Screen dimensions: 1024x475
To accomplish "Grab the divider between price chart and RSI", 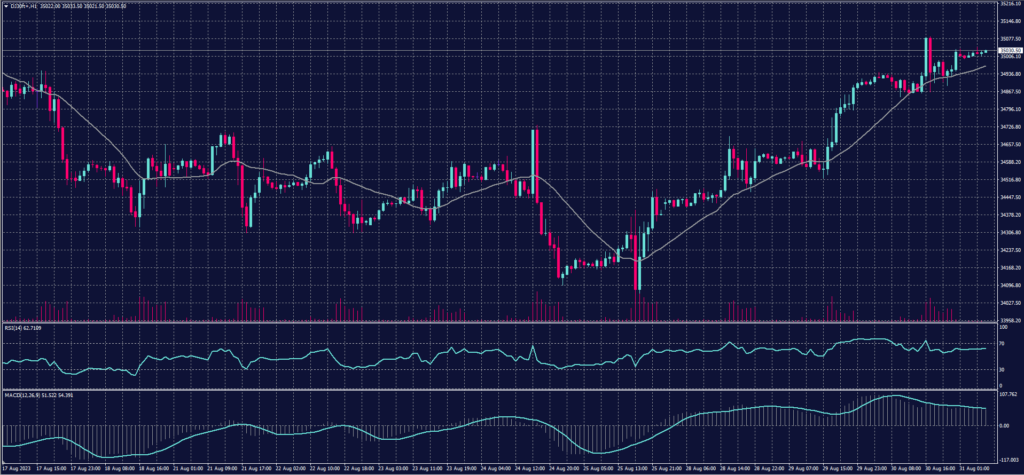I will [500, 322].
